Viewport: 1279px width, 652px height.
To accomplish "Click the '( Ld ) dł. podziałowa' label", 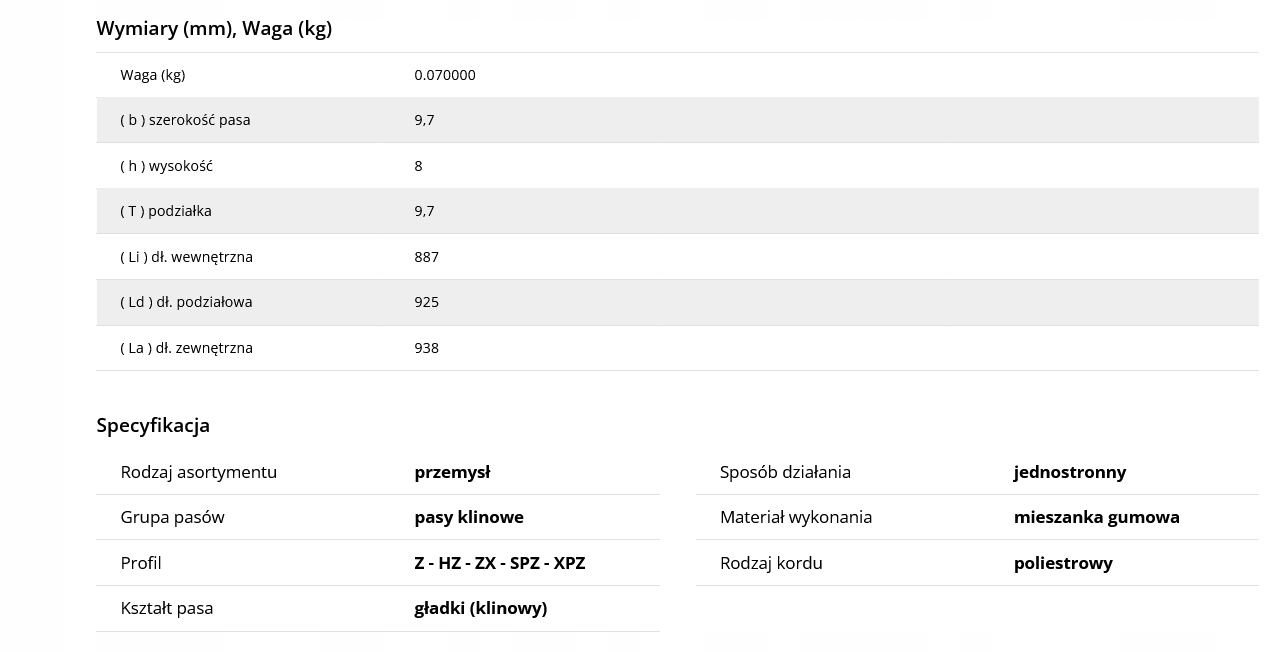I will [186, 302].
